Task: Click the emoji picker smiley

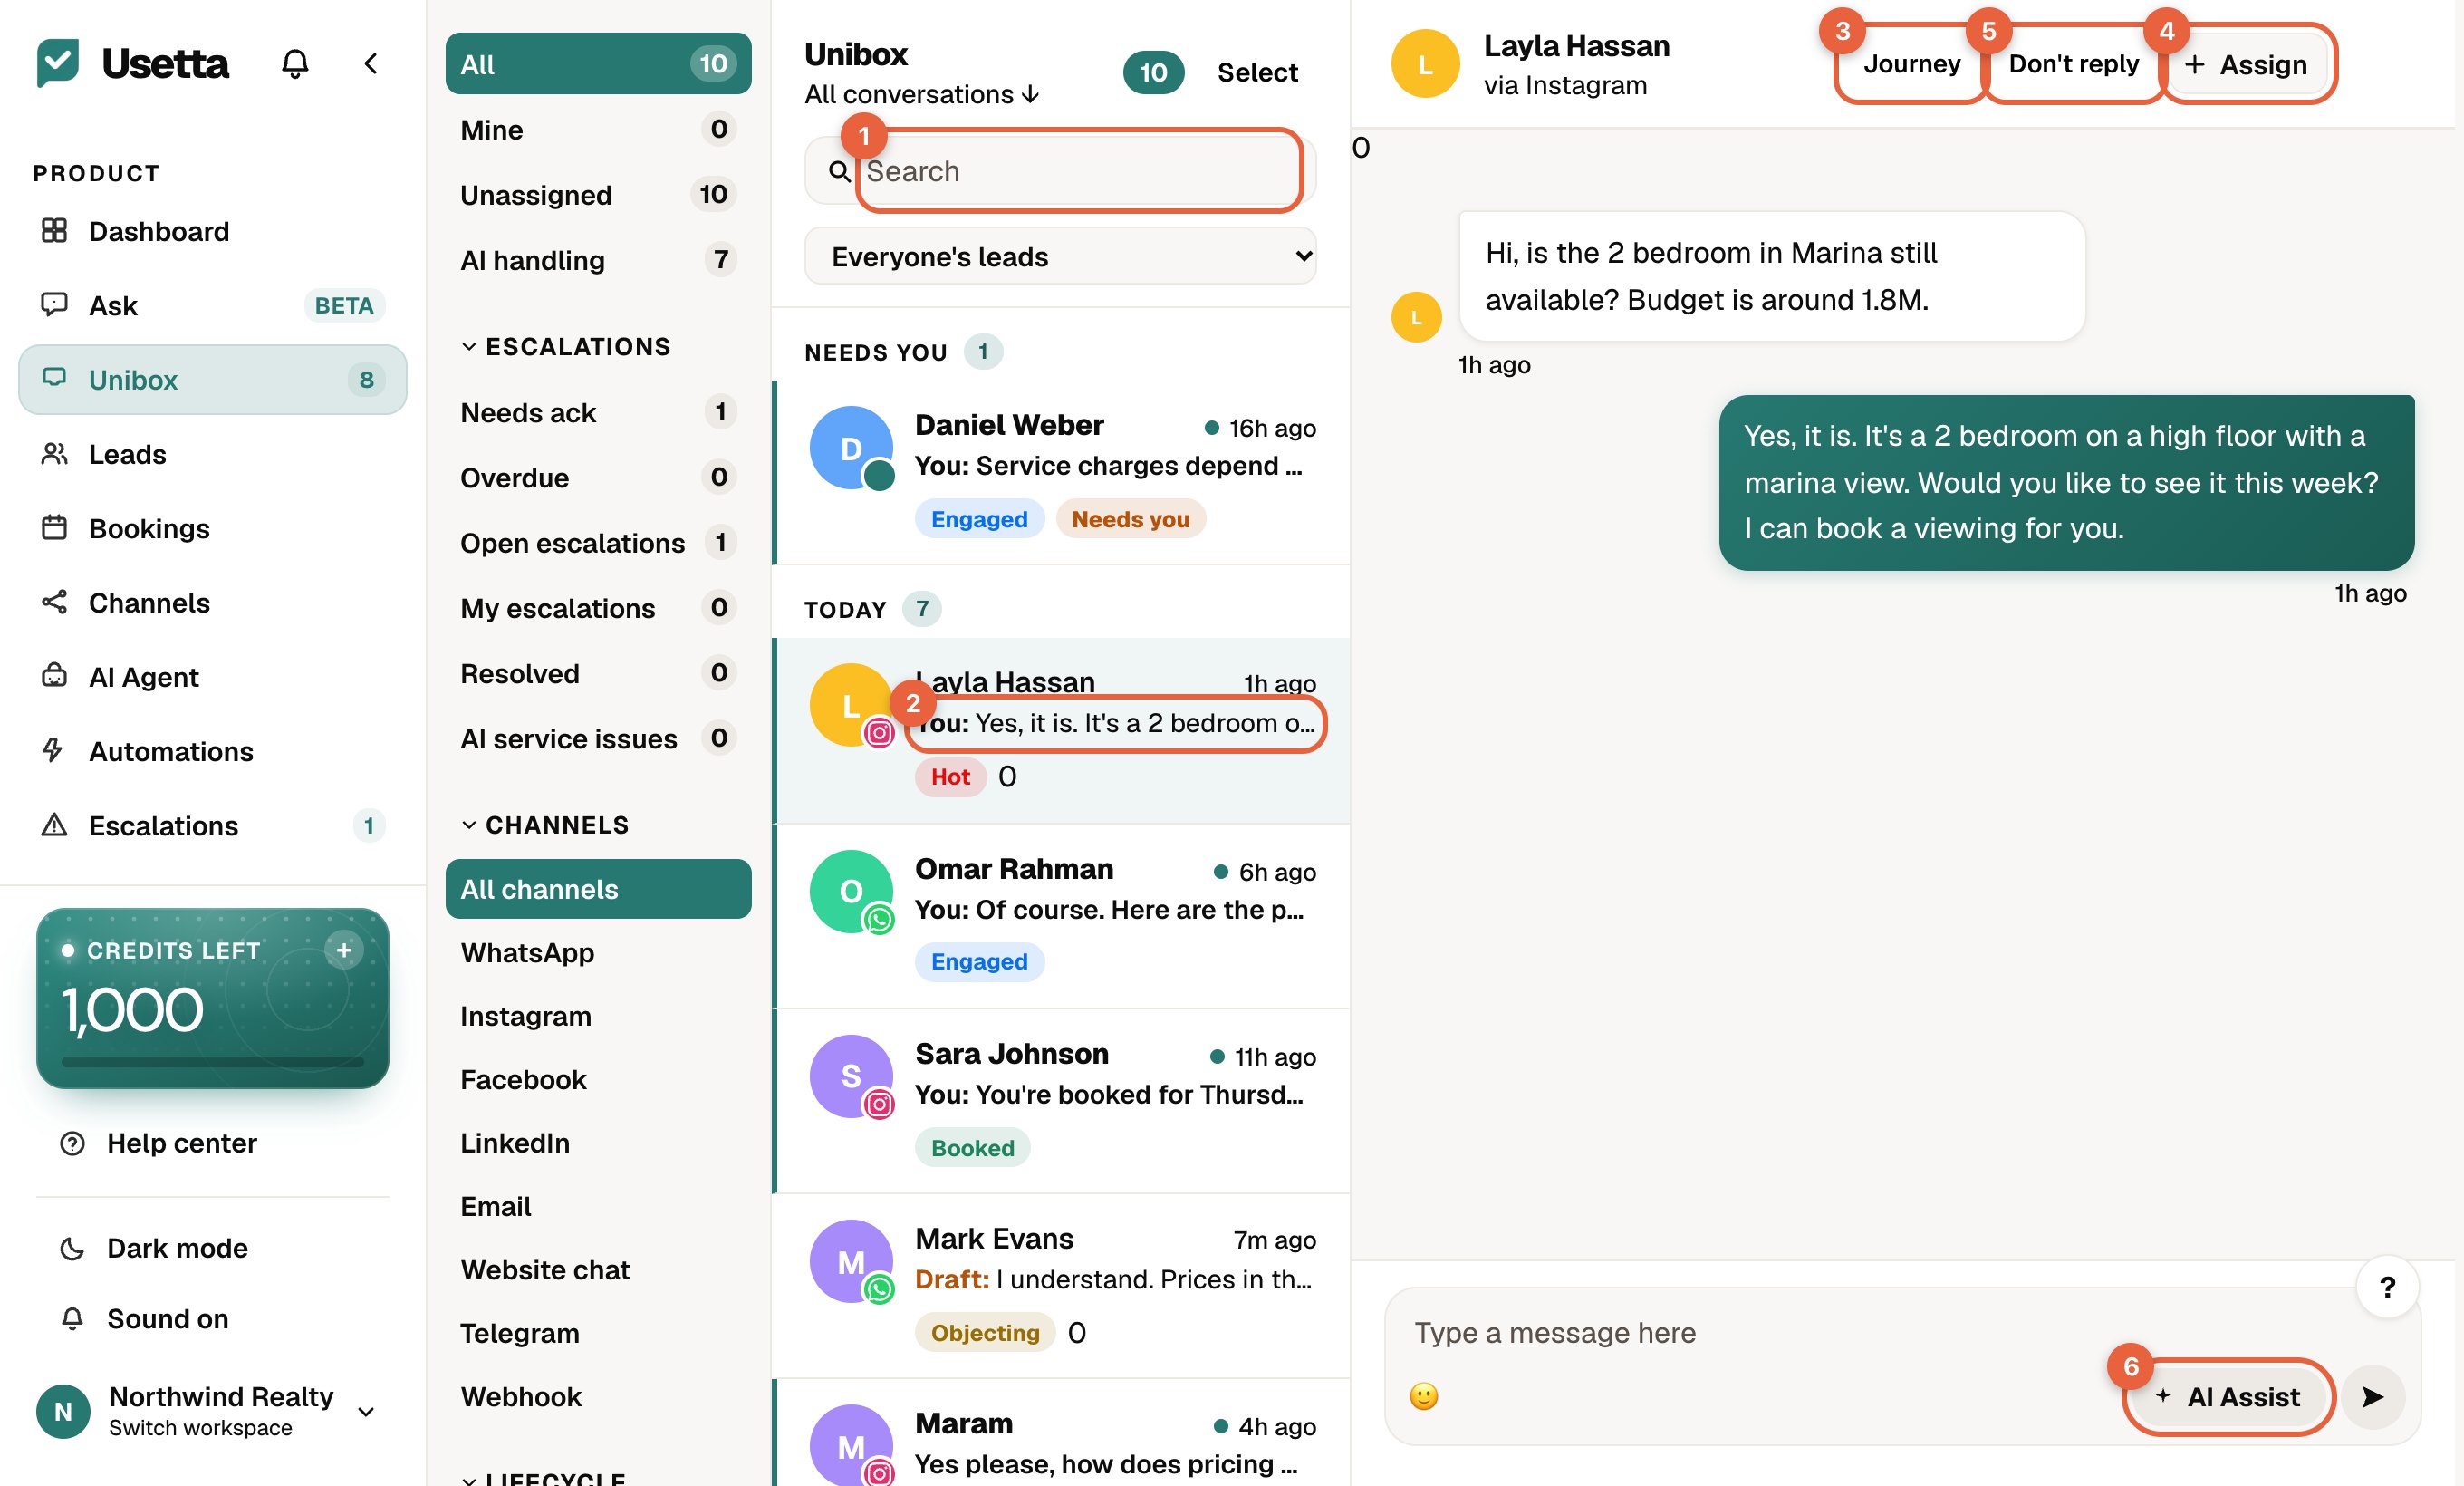Action: click(1423, 1396)
